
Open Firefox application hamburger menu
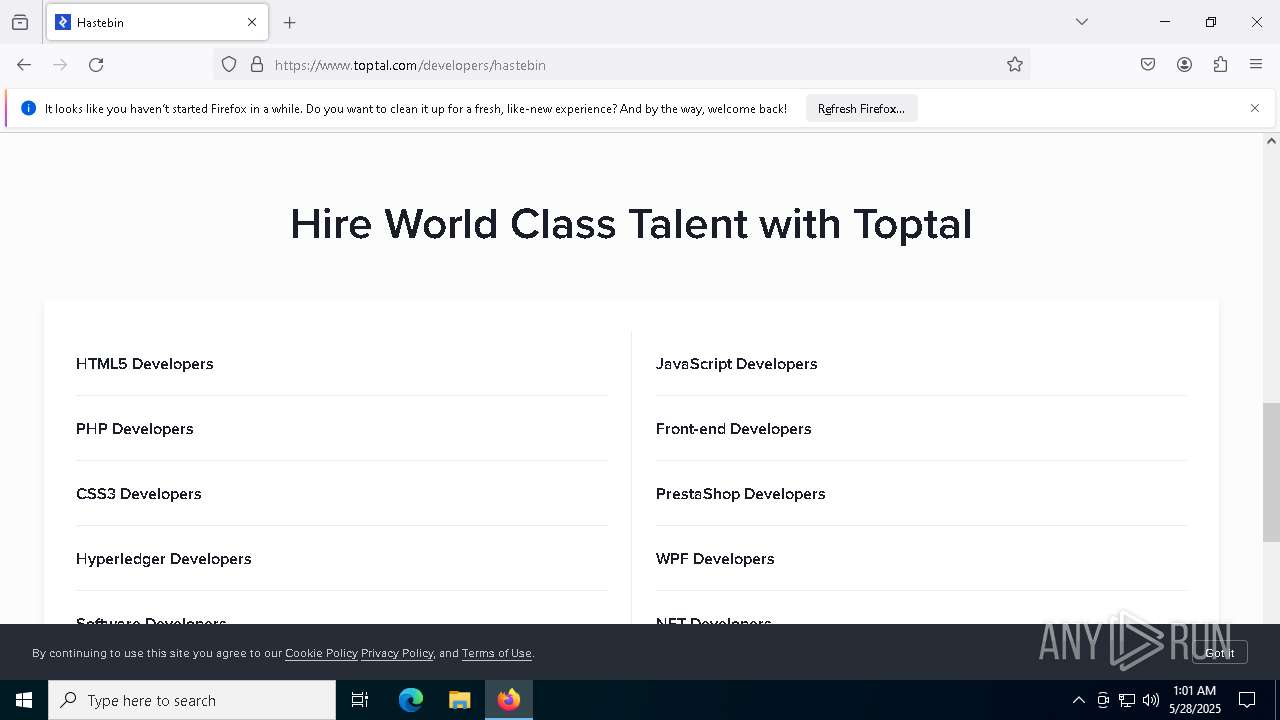[1256, 65]
